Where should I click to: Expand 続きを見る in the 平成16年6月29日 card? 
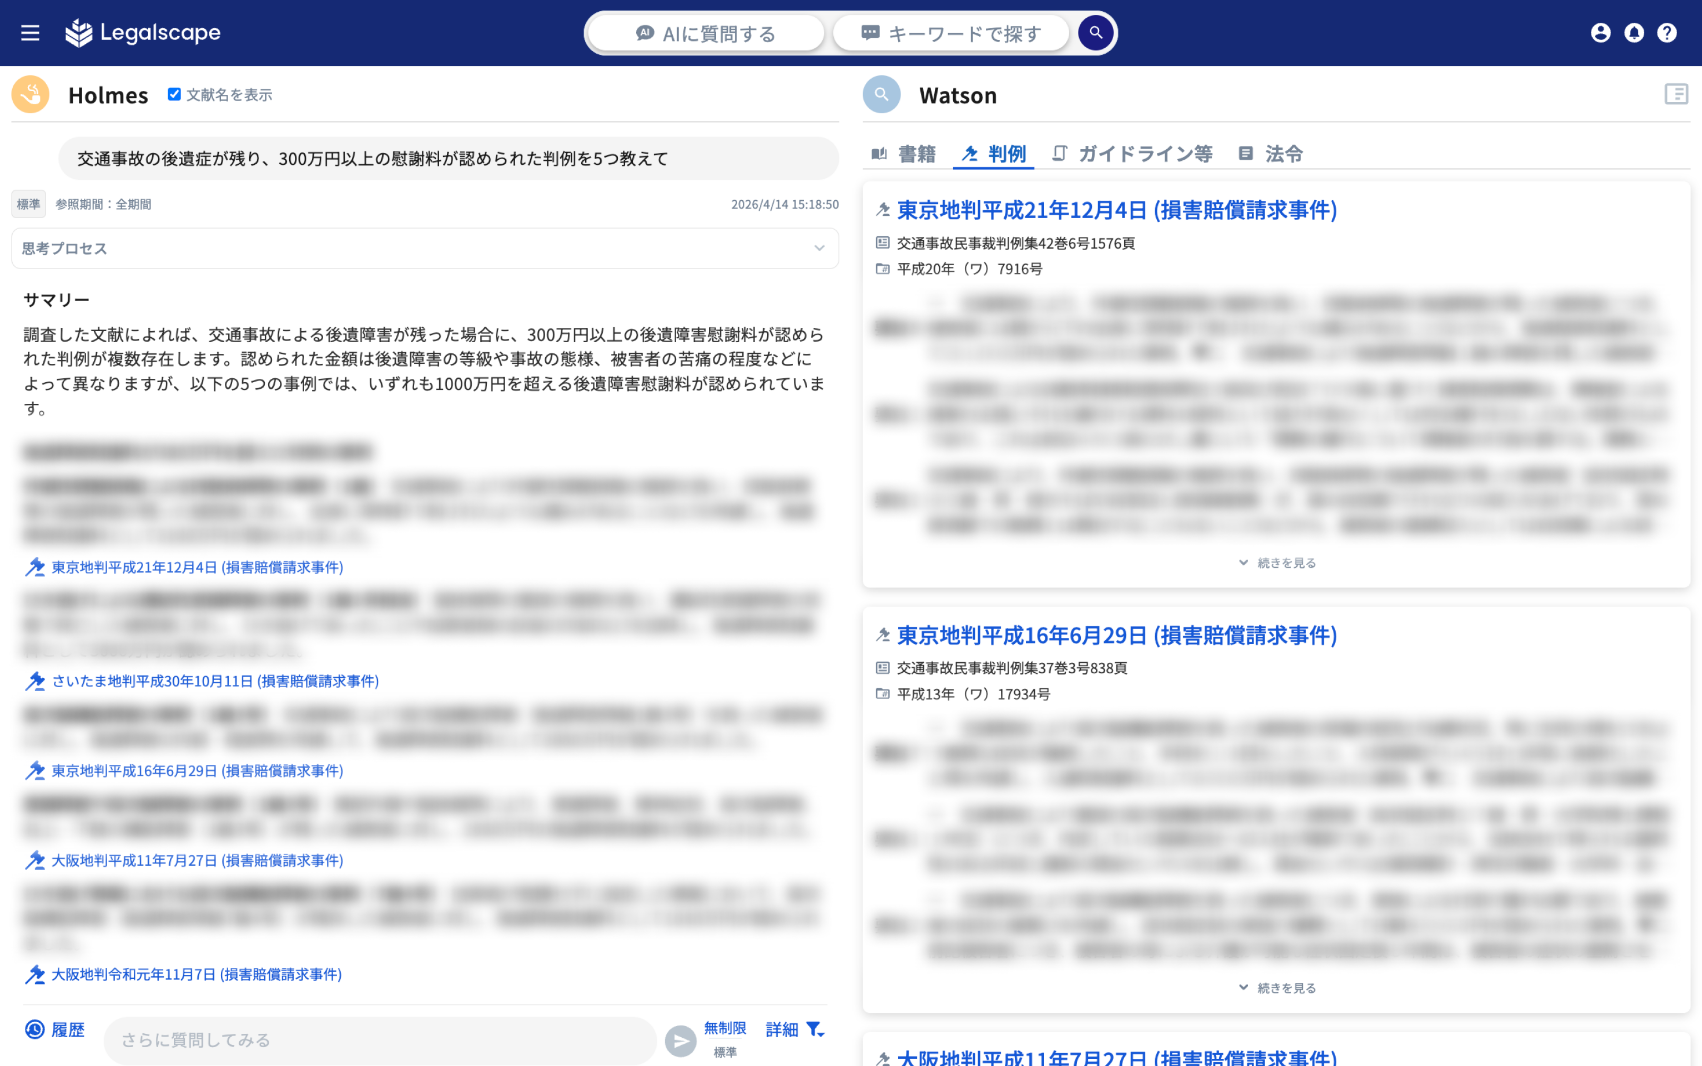1277,988
